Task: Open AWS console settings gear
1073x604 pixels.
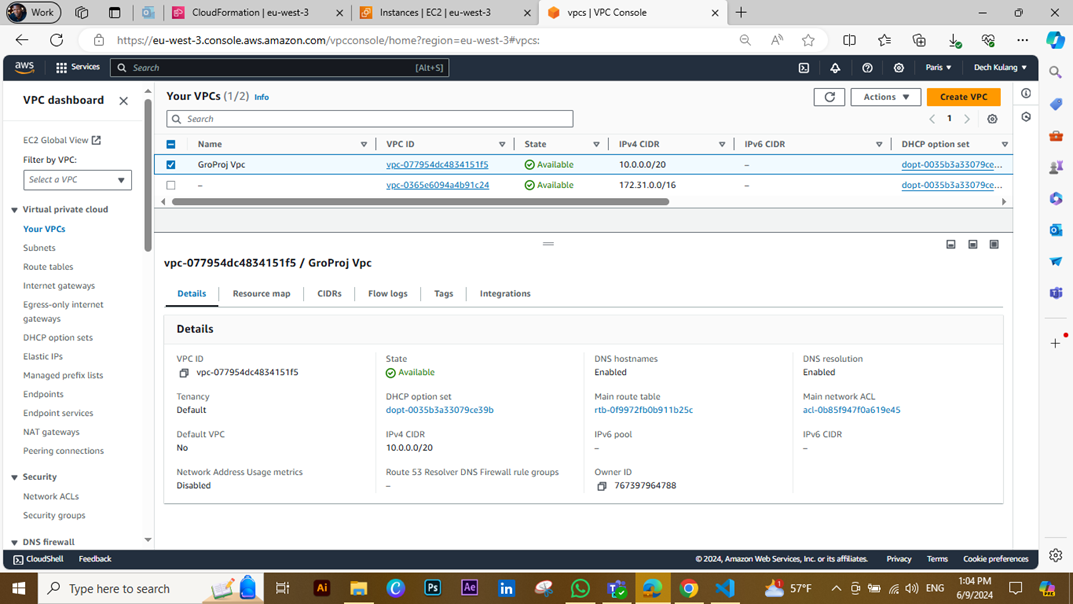Action: point(899,68)
